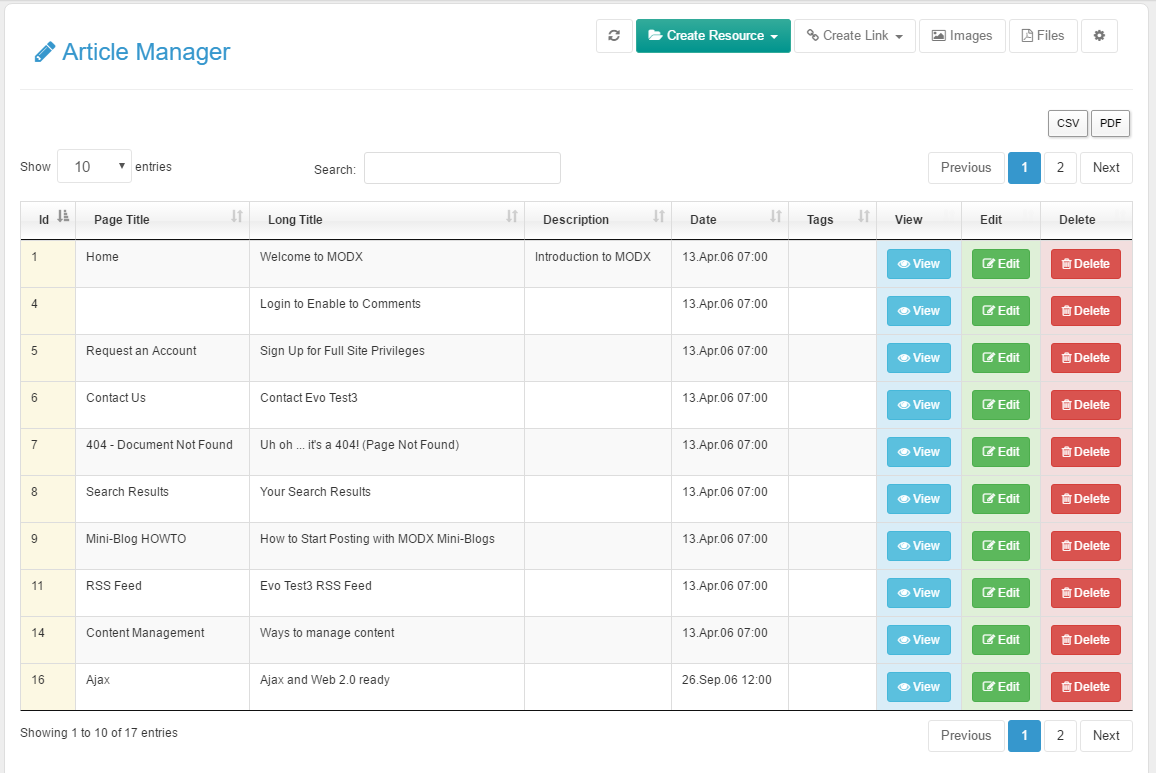Focus the Search input field
Image resolution: width=1156 pixels, height=773 pixels.
point(462,168)
